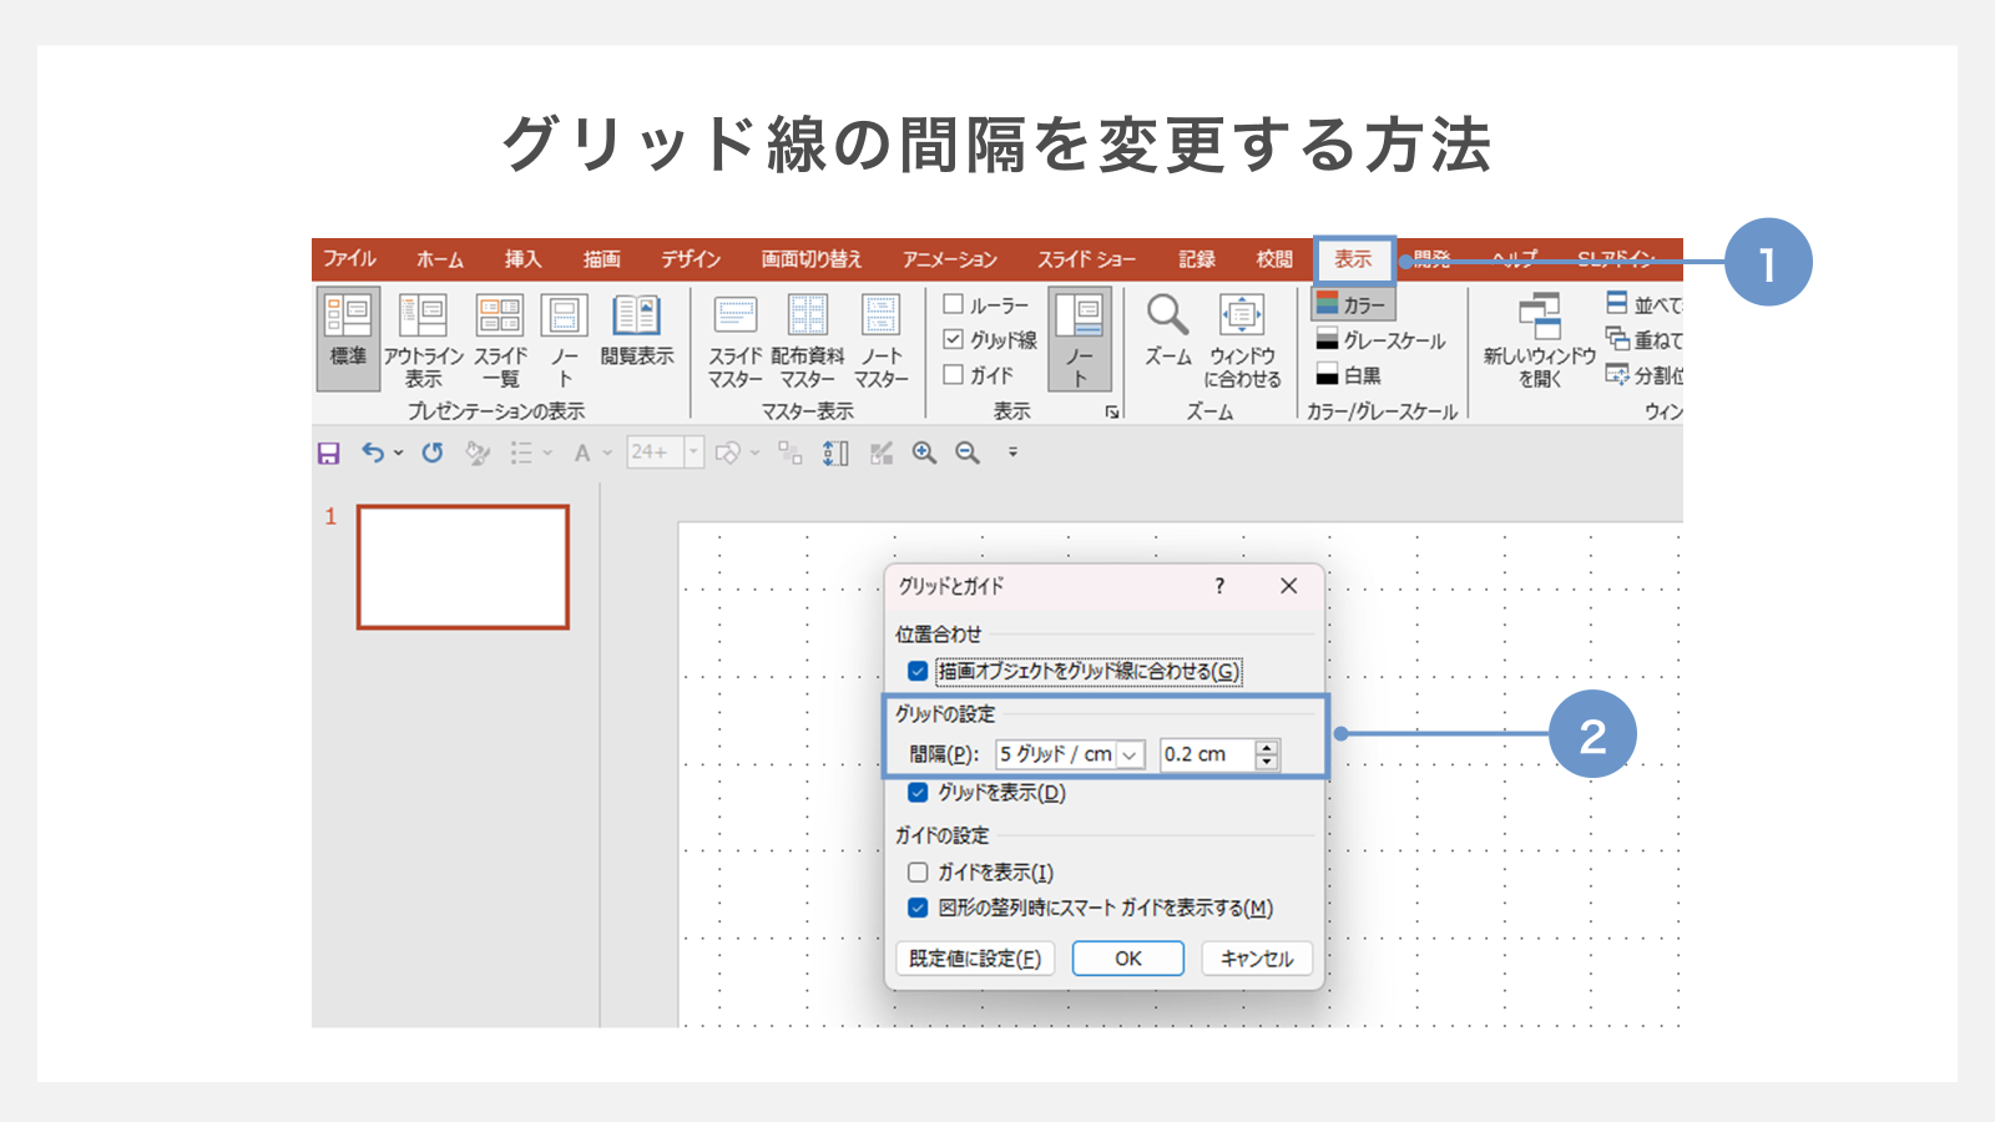Open the ズーム dialog icon
This screenshot has height=1122, width=1995.
pos(1167,330)
